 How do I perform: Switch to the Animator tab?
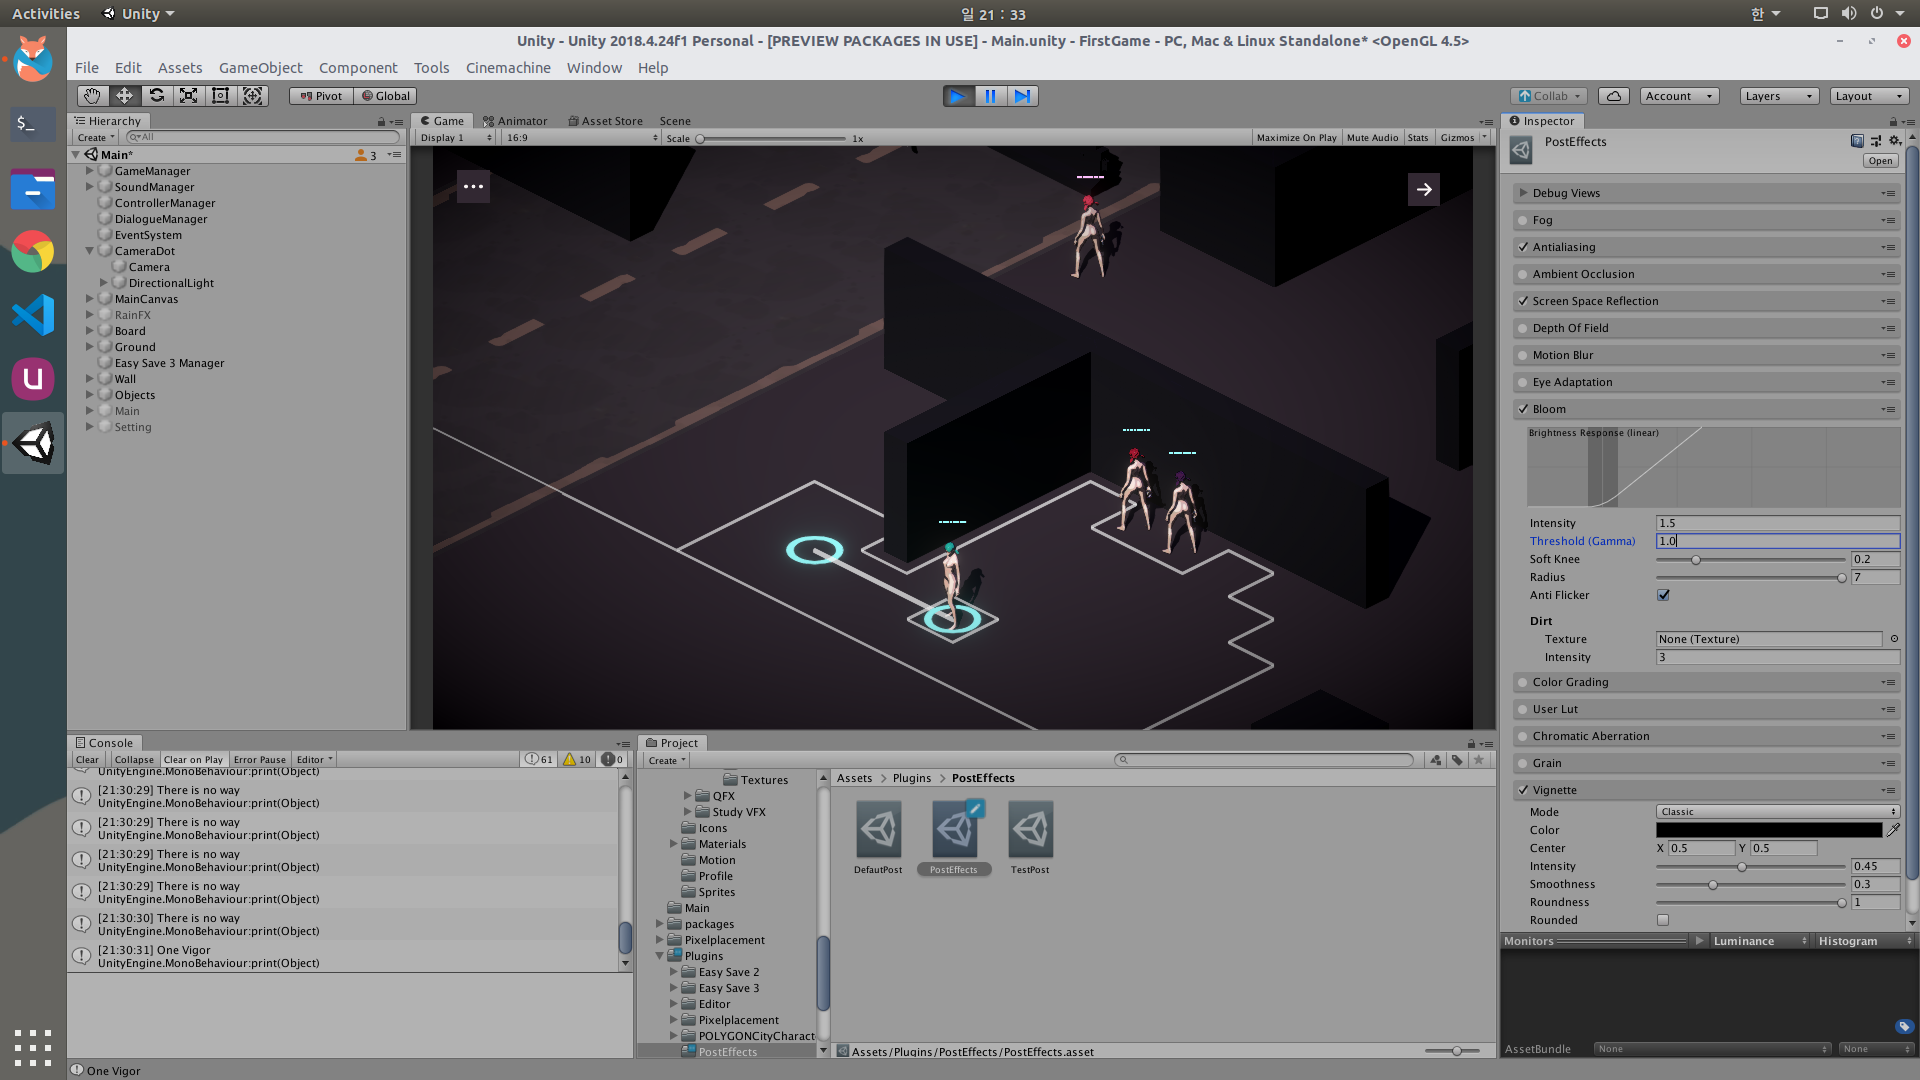click(515, 121)
